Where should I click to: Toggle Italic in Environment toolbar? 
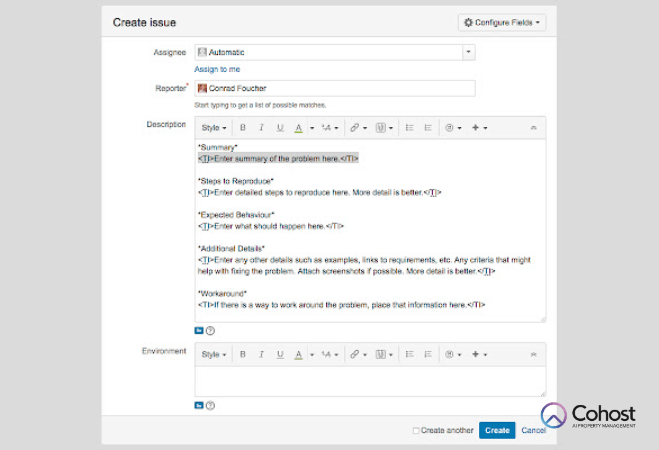(261, 355)
